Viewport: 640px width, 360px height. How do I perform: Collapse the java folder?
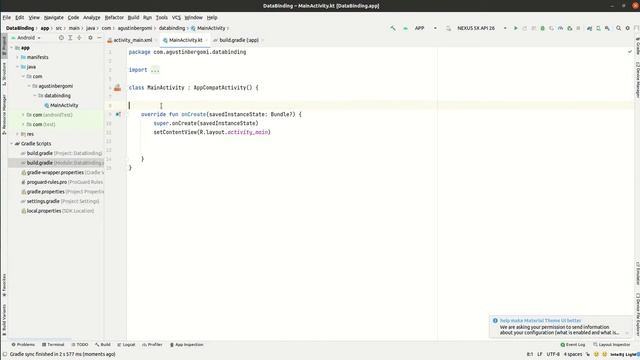point(17,67)
